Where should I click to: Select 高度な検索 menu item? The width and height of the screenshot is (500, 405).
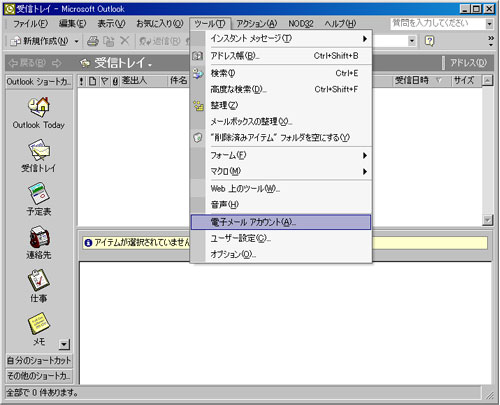click(281, 89)
